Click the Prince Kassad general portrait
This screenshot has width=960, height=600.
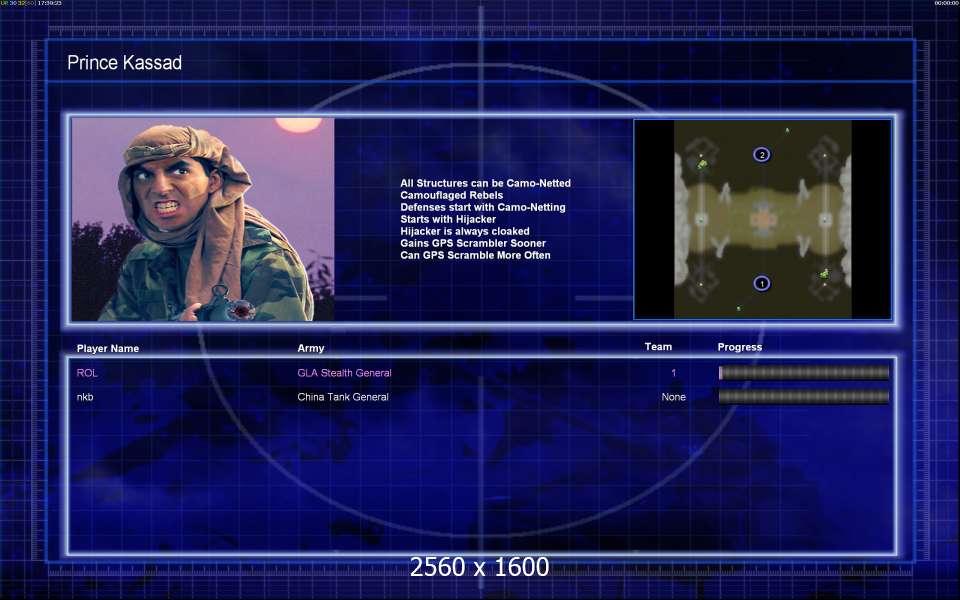[x=203, y=219]
